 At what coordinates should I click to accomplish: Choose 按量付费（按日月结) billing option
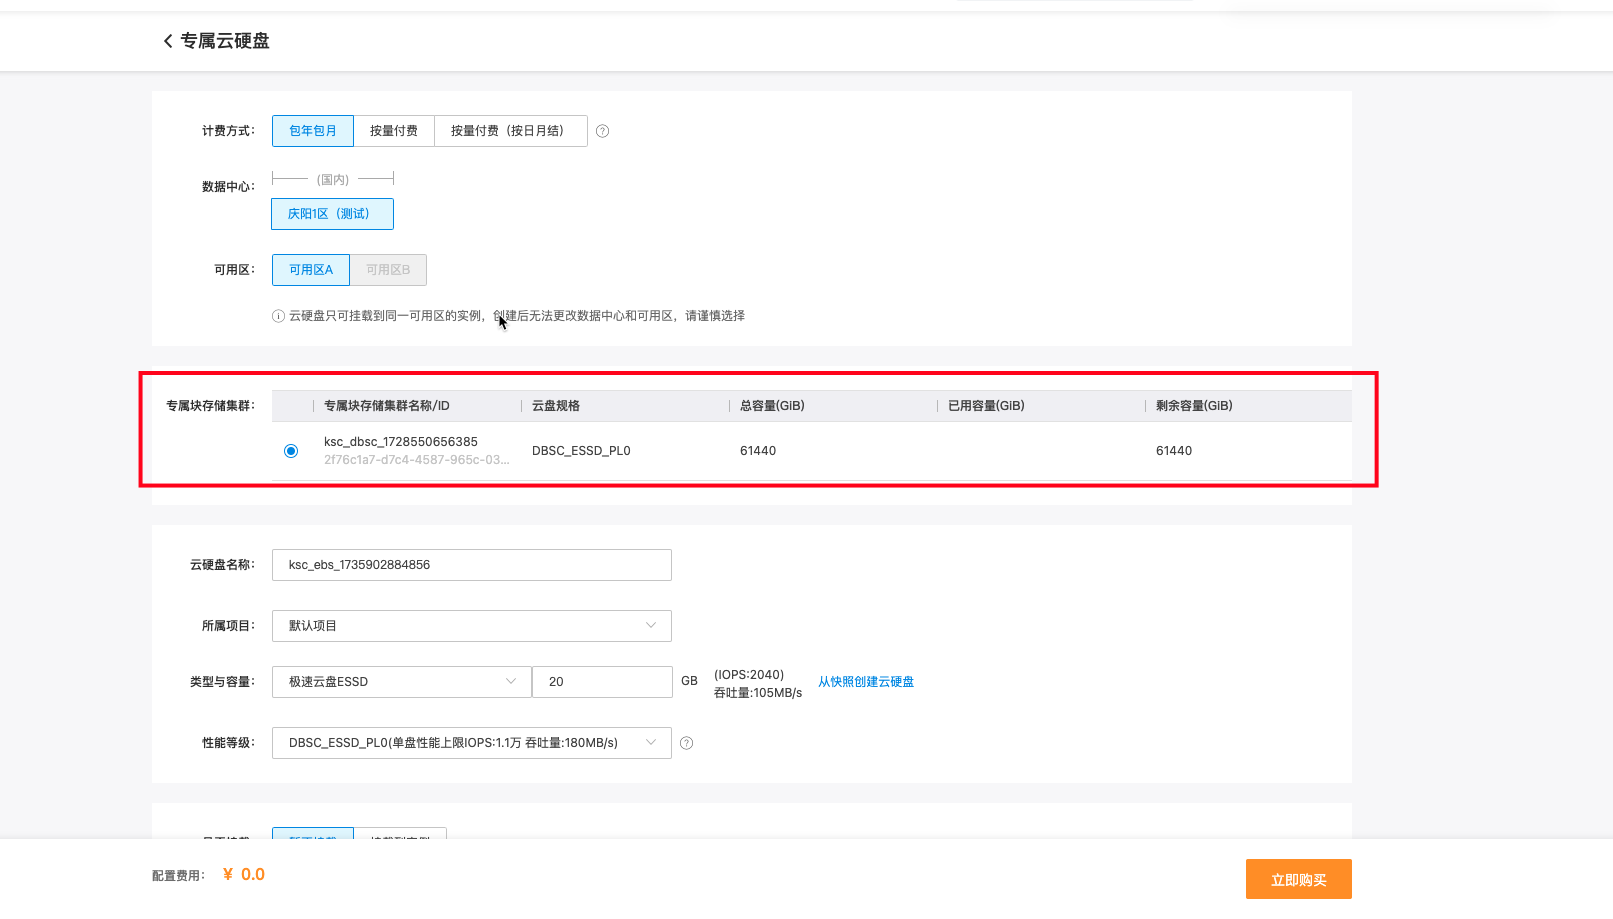(510, 131)
